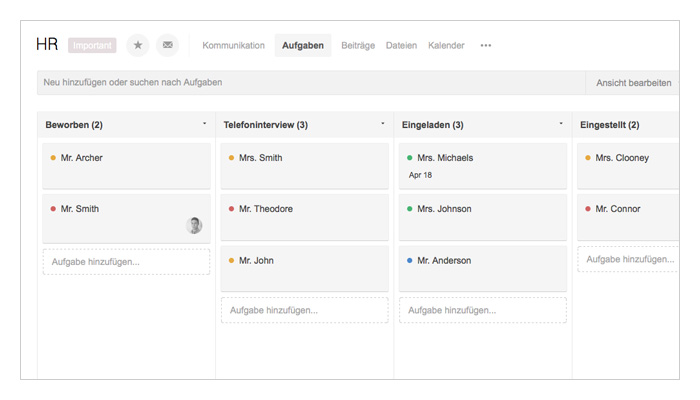Click red status dot on Mr. Connor
Viewport: 700px width, 400px height.
click(588, 209)
